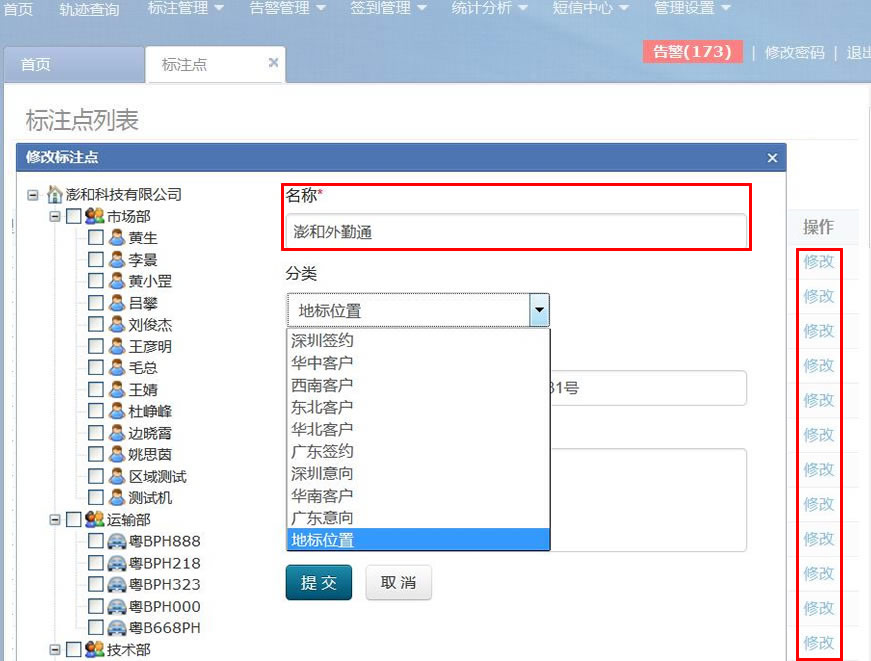871x661 pixels.
Task: Collapse the 市场部 tree branch
Action: coord(55,216)
